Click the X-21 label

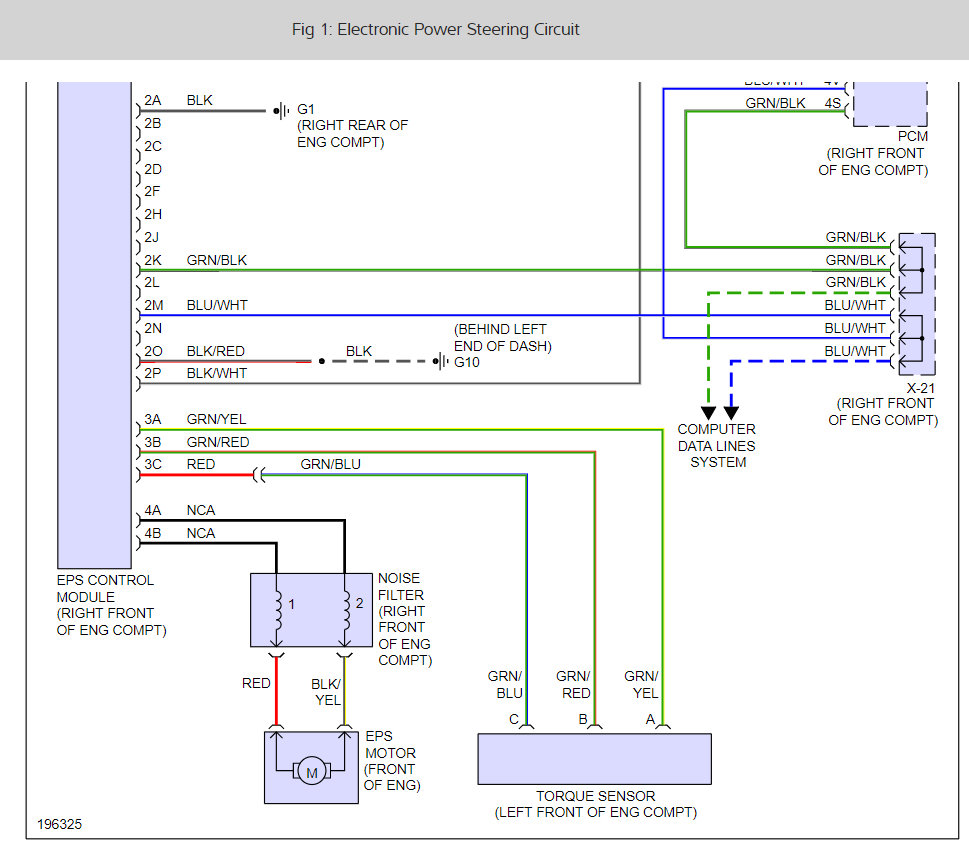point(921,388)
